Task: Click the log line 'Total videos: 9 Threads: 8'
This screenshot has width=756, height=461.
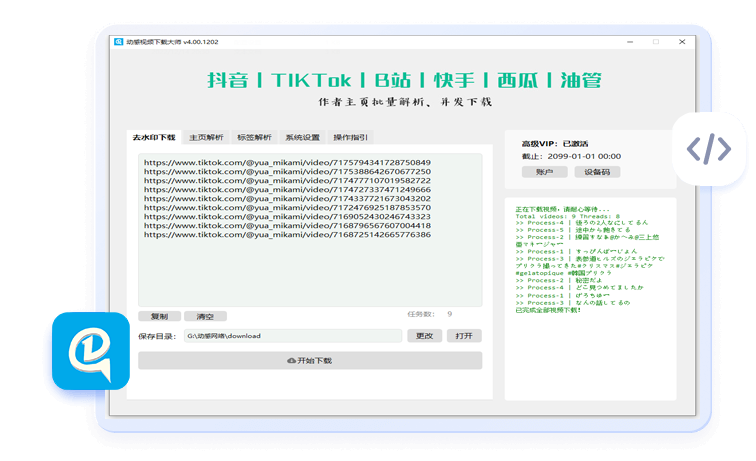Action: [x=567, y=217]
